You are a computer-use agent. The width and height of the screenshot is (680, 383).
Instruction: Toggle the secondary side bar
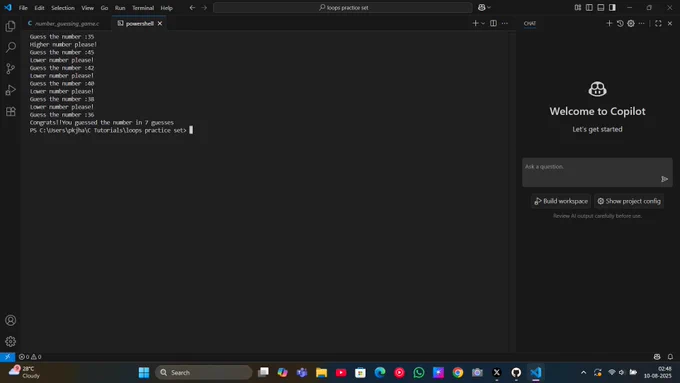tap(612, 7)
